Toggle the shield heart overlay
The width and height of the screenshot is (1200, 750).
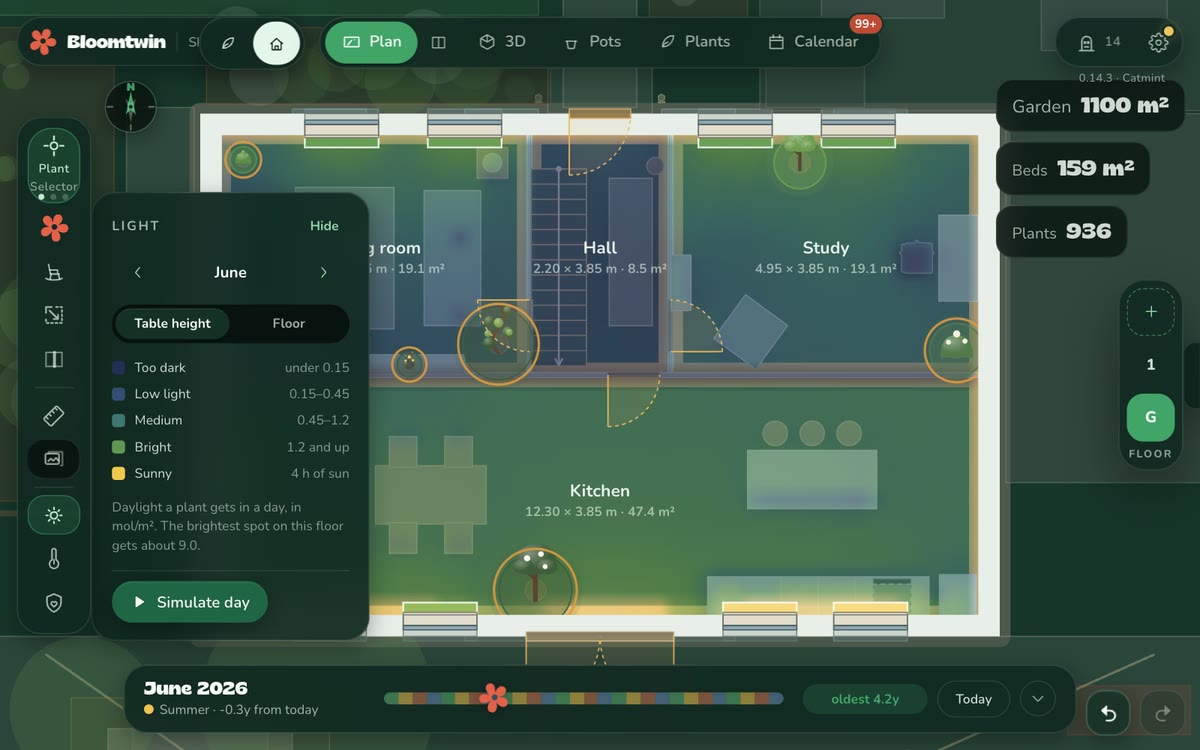[x=54, y=603]
